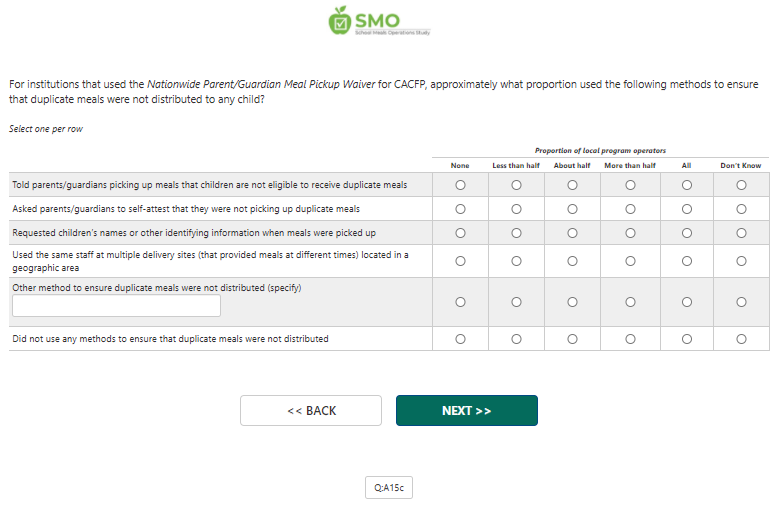Select 'More than half' for same staff row
The image size is (780, 512).
coord(630,261)
